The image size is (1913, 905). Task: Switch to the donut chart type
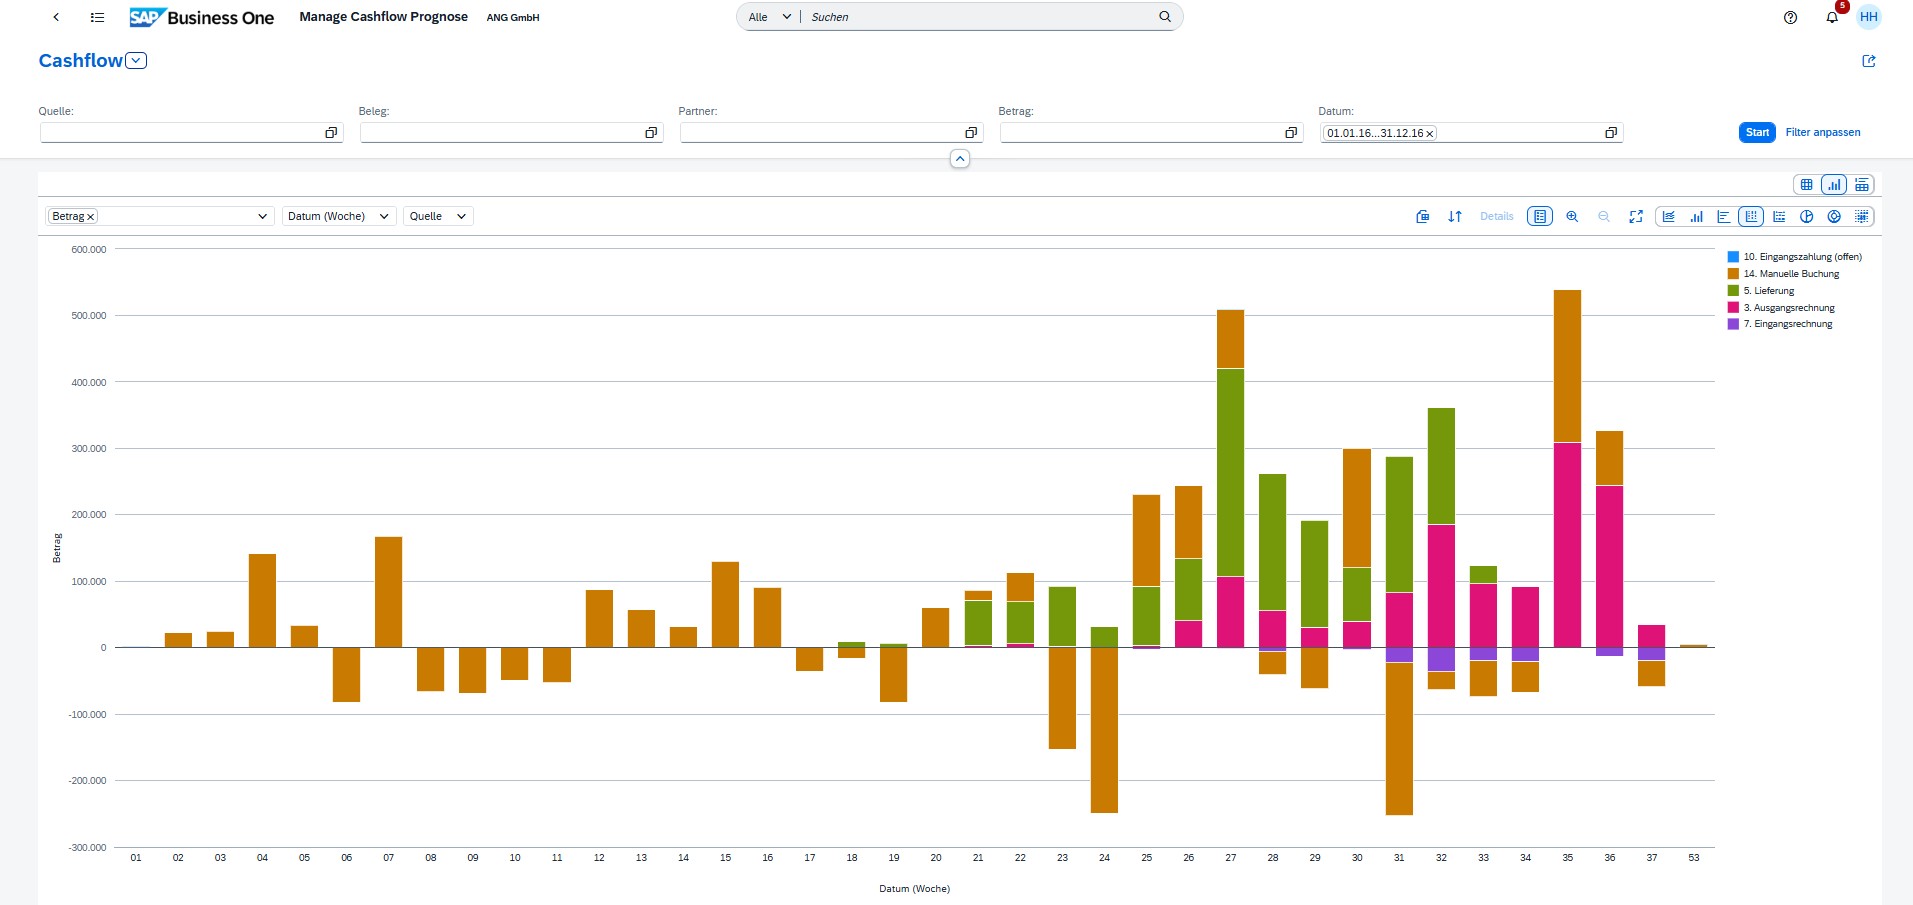[1834, 216]
